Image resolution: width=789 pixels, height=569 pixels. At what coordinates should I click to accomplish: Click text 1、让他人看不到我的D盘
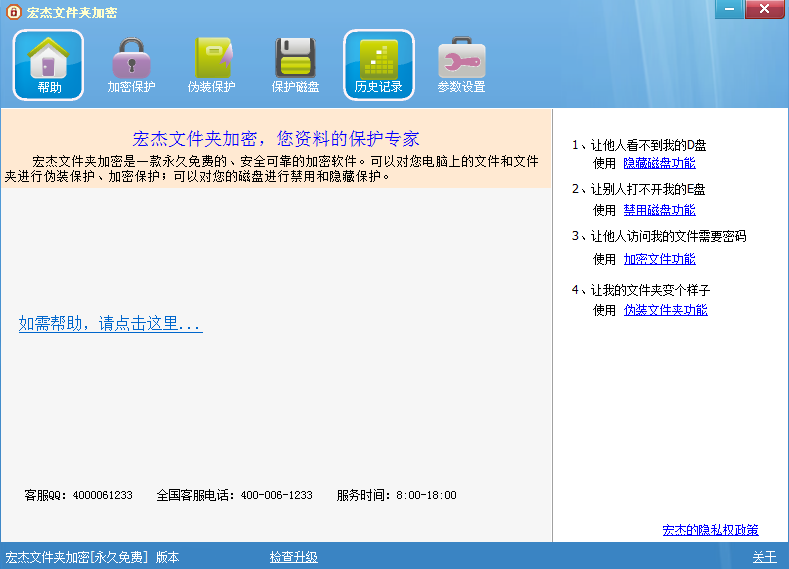639,145
